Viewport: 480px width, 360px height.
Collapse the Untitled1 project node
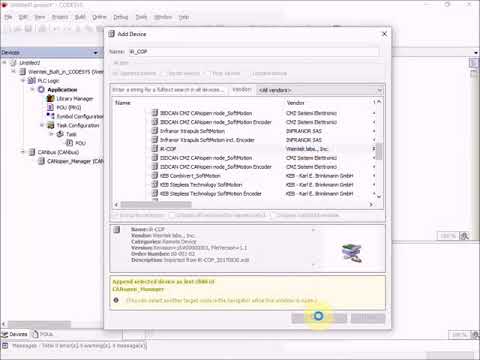click(4, 62)
